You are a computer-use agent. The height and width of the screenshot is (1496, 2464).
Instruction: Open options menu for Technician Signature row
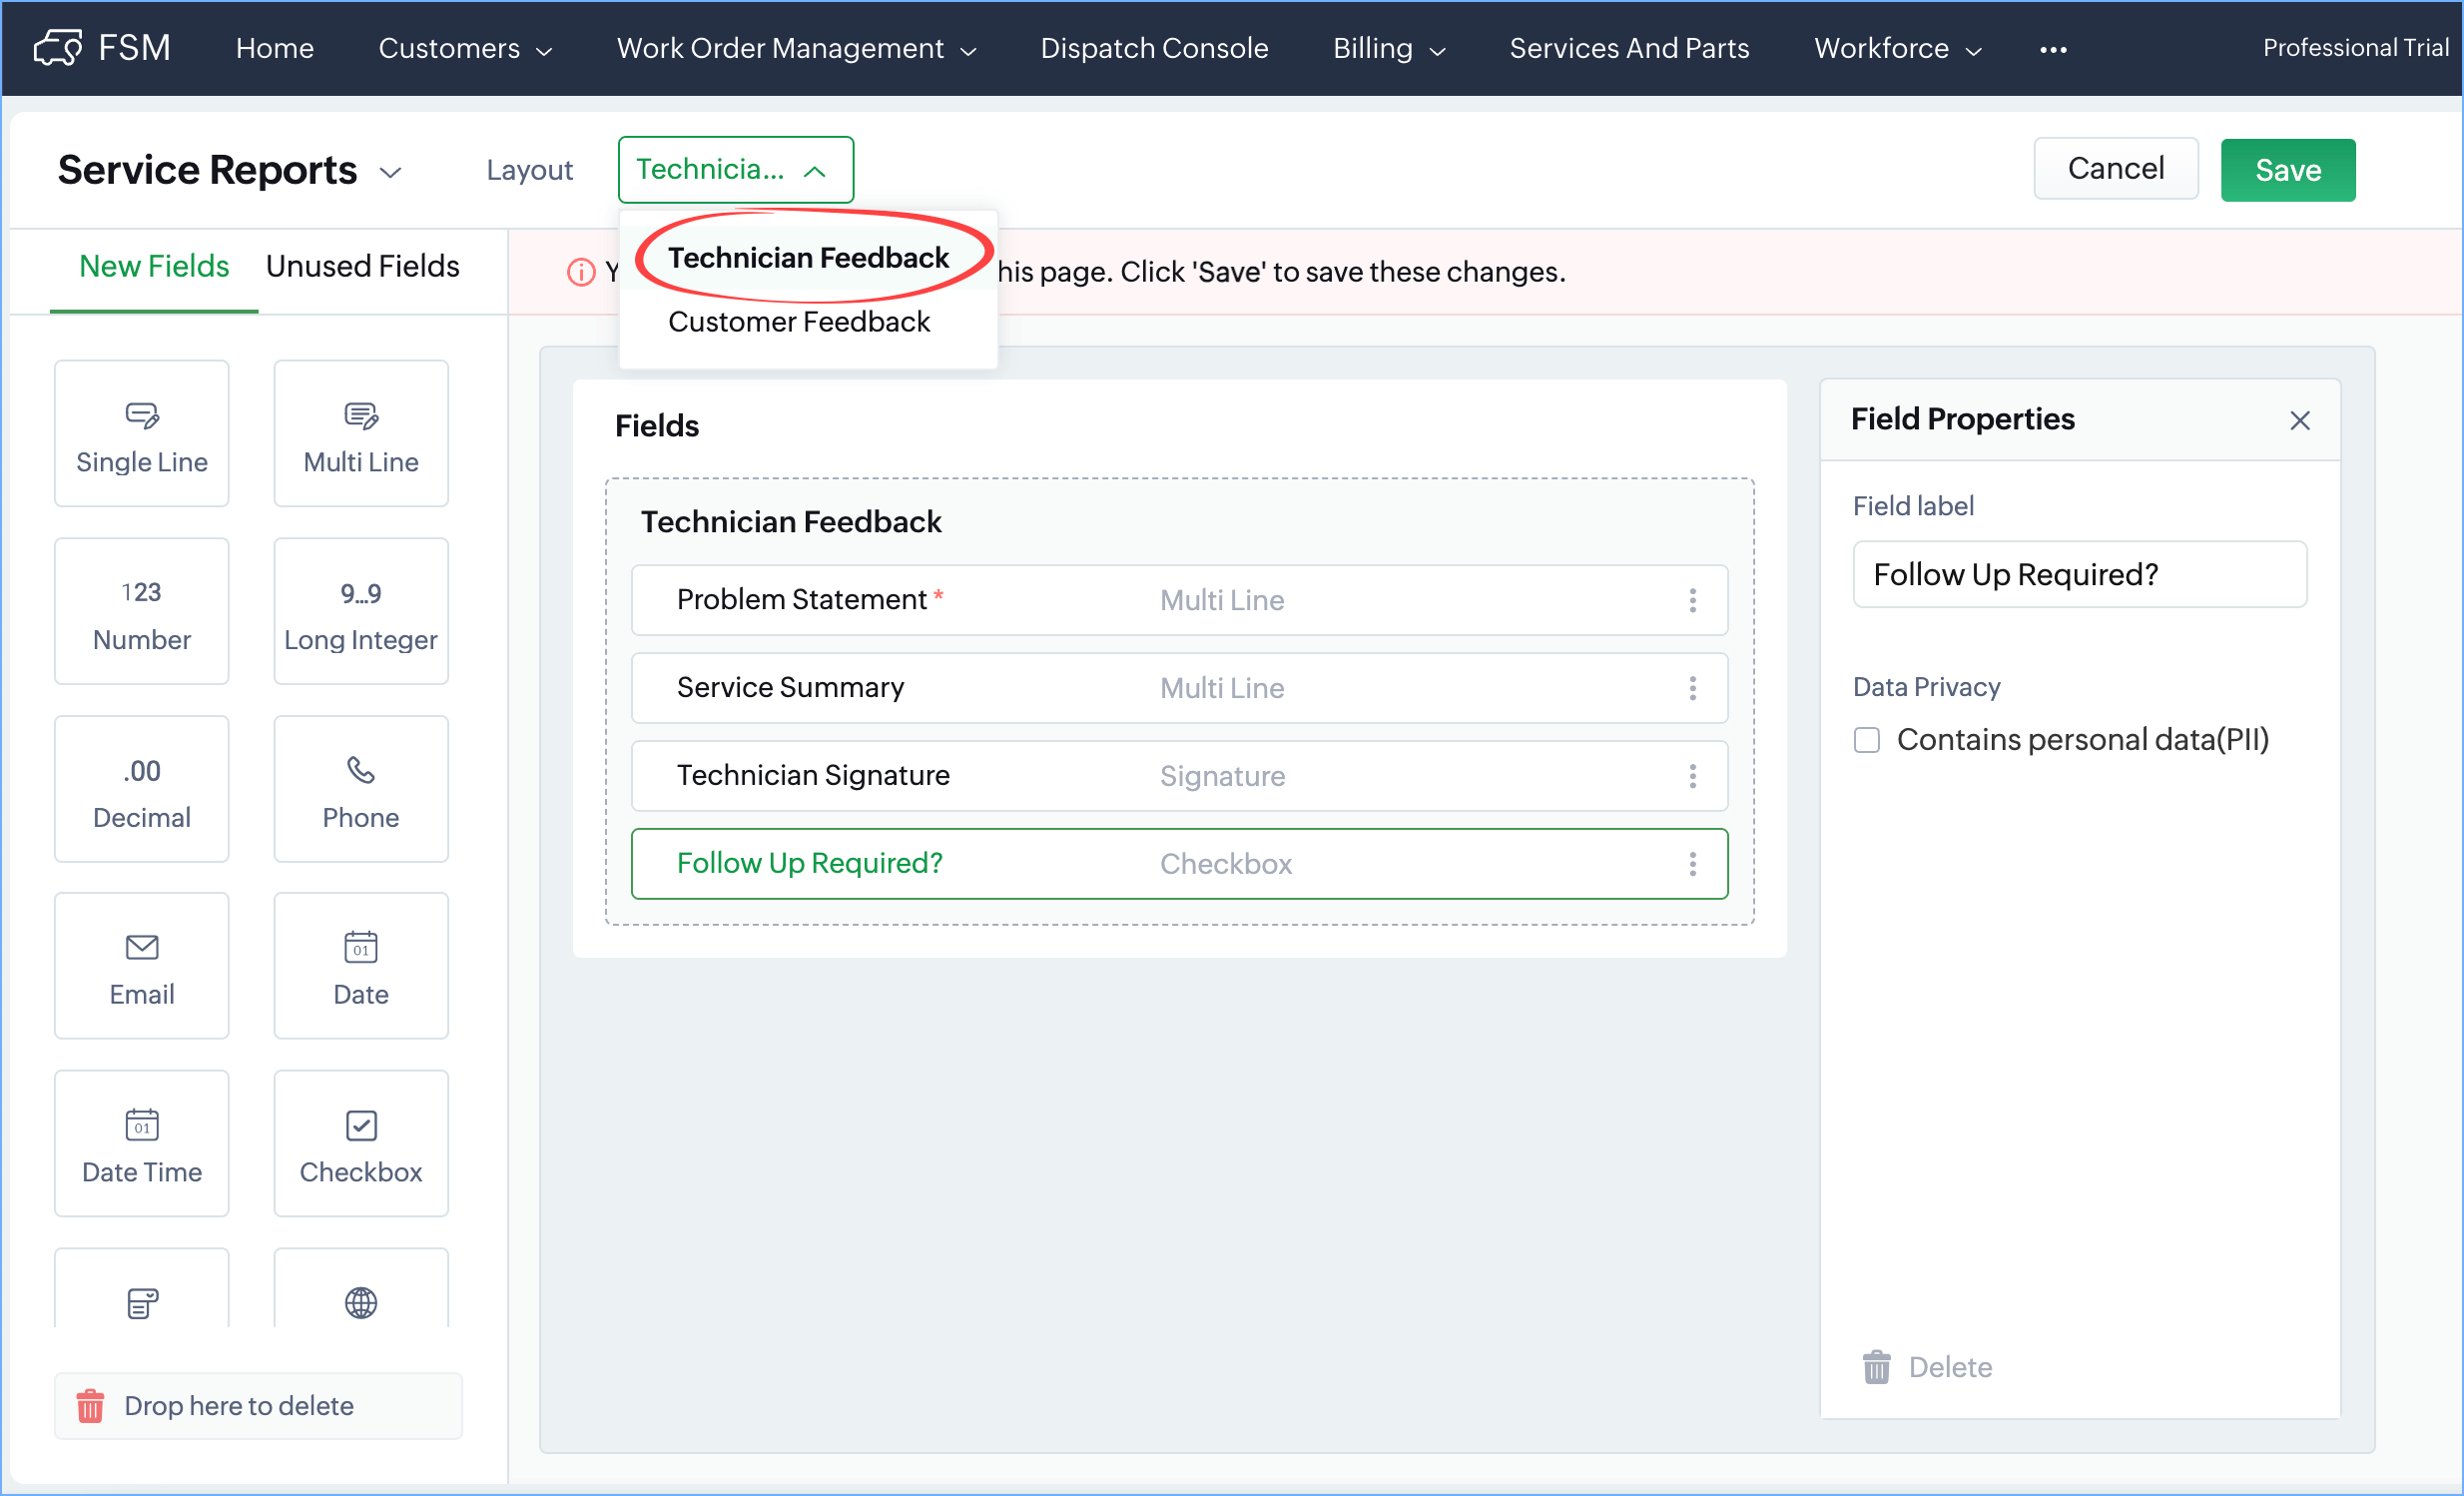1692,776
